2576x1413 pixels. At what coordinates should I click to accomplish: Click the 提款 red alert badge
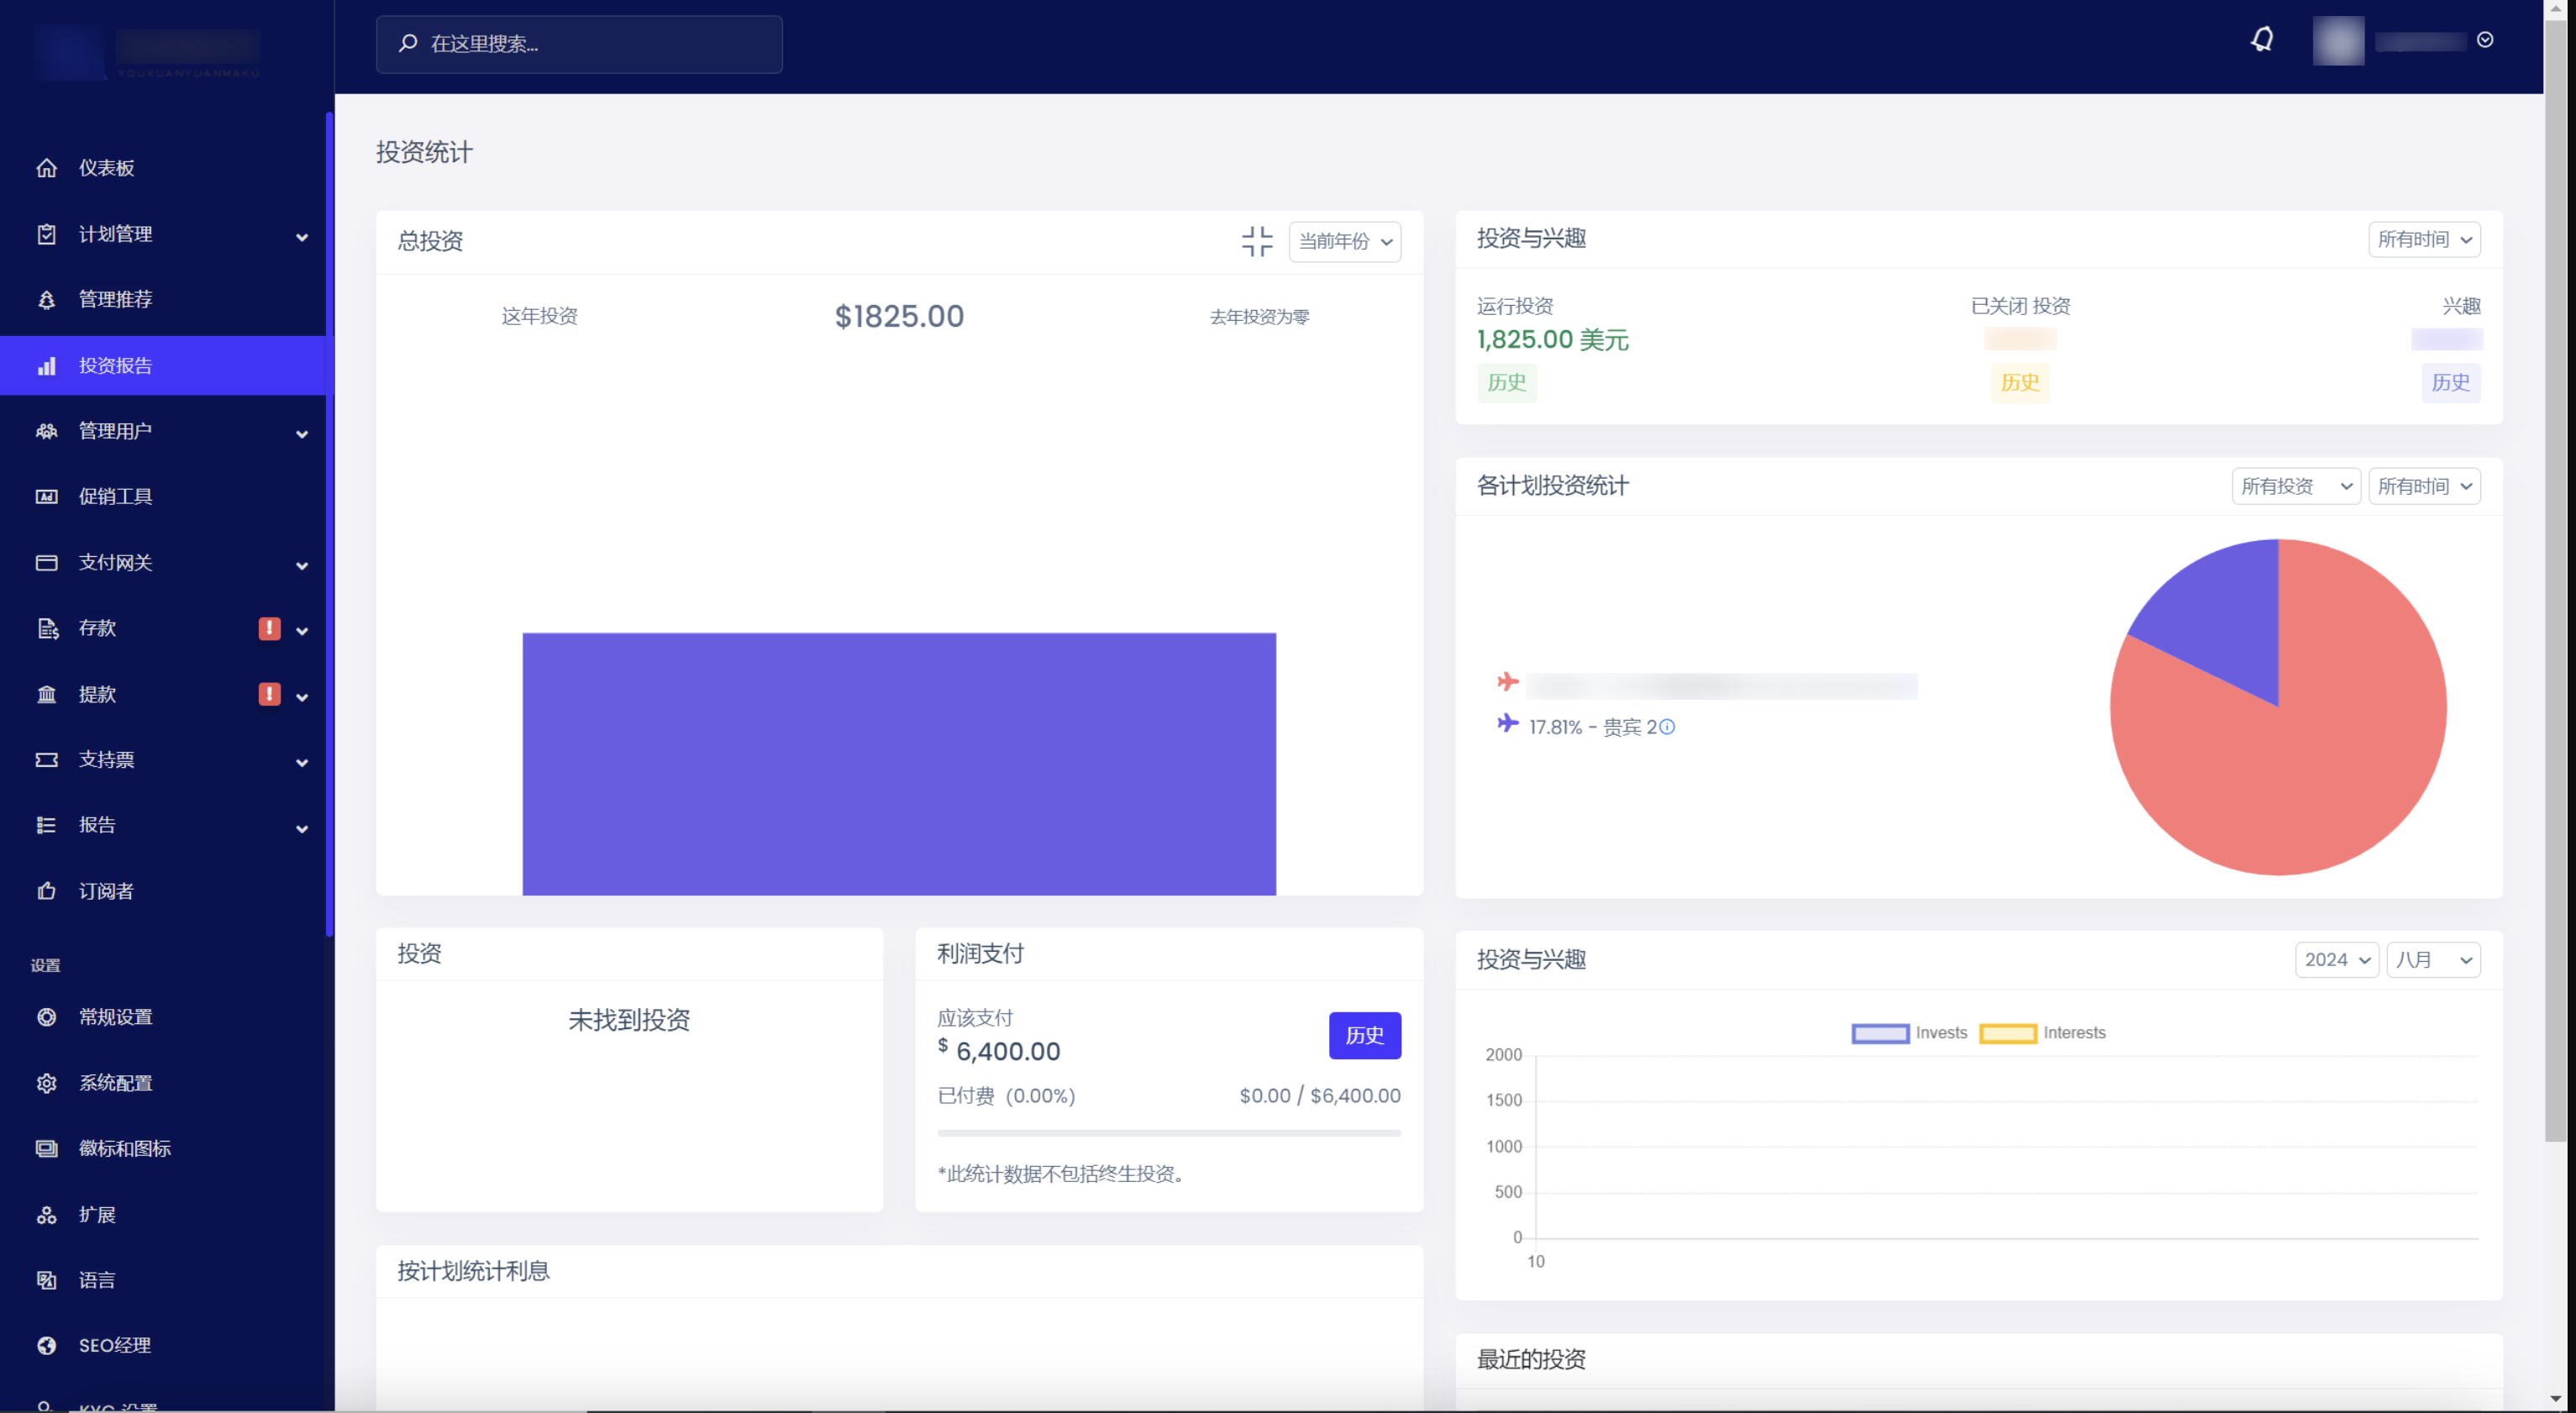[x=269, y=694]
